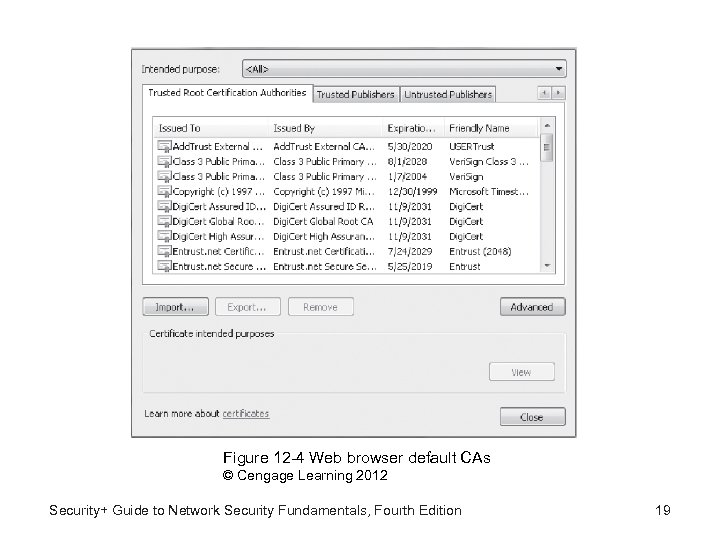Click the Microsoft Timest... friendly name cell
Viewport: 720px width, 540px height.
pos(489,191)
